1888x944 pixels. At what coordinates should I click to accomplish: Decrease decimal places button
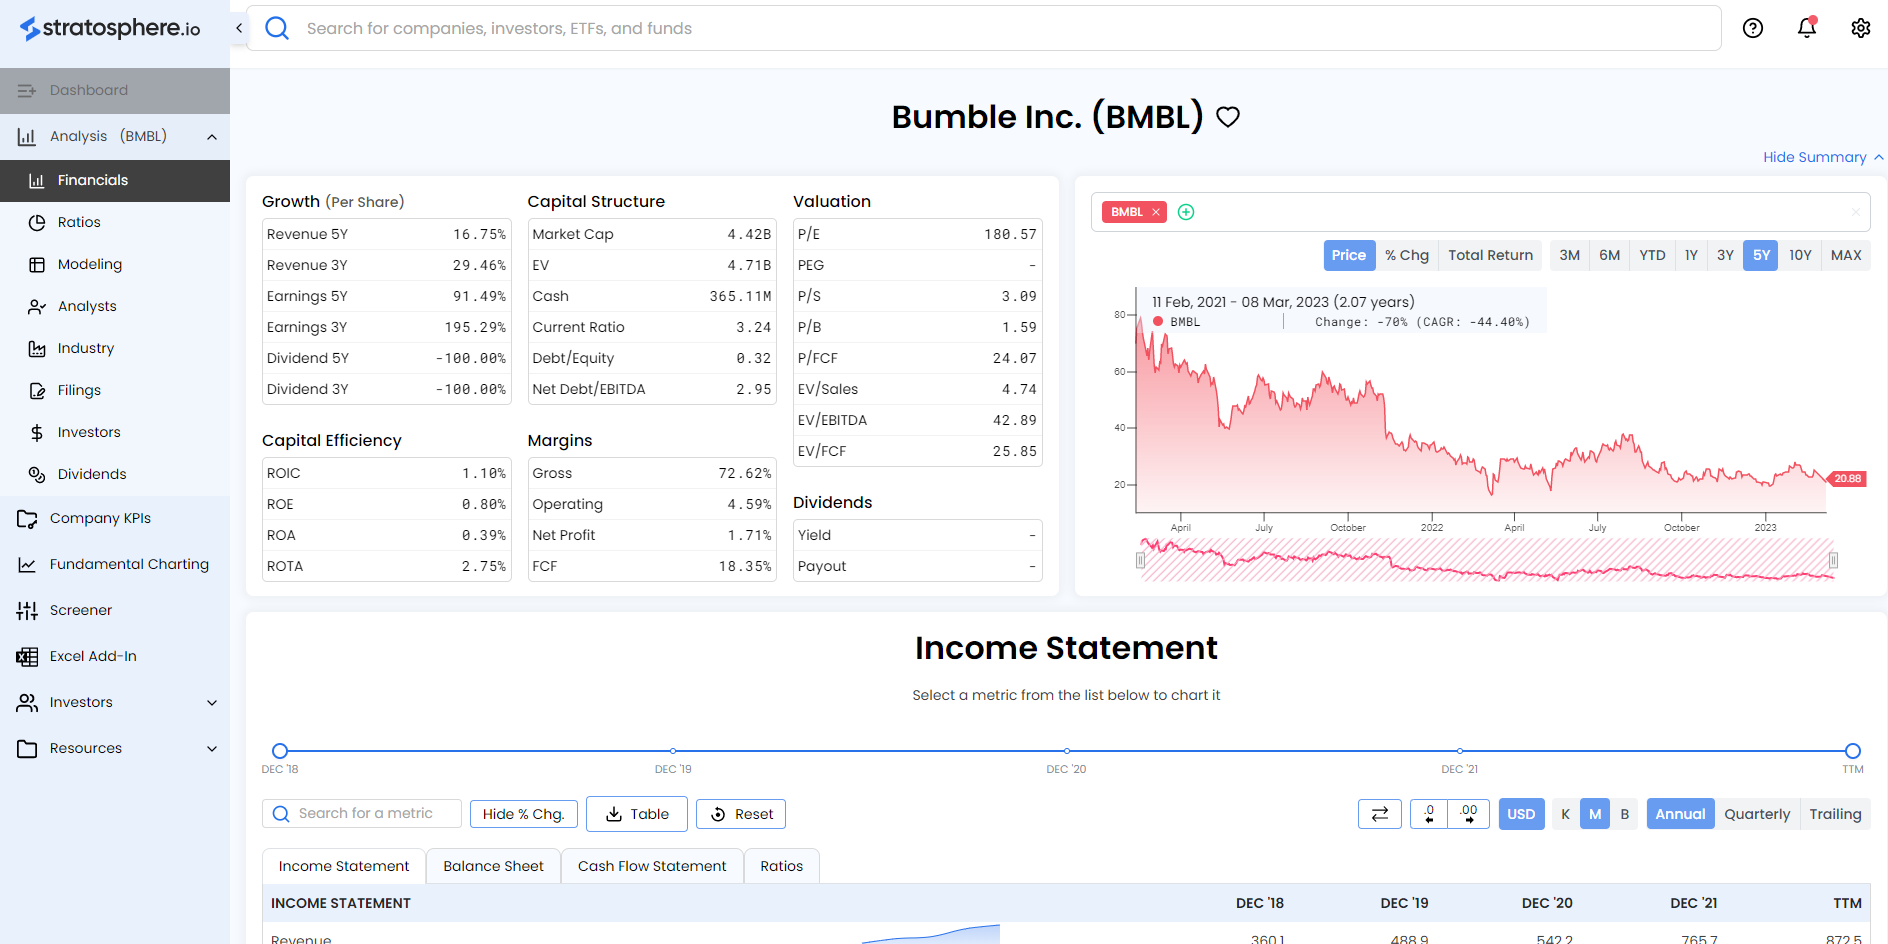(x=1429, y=814)
